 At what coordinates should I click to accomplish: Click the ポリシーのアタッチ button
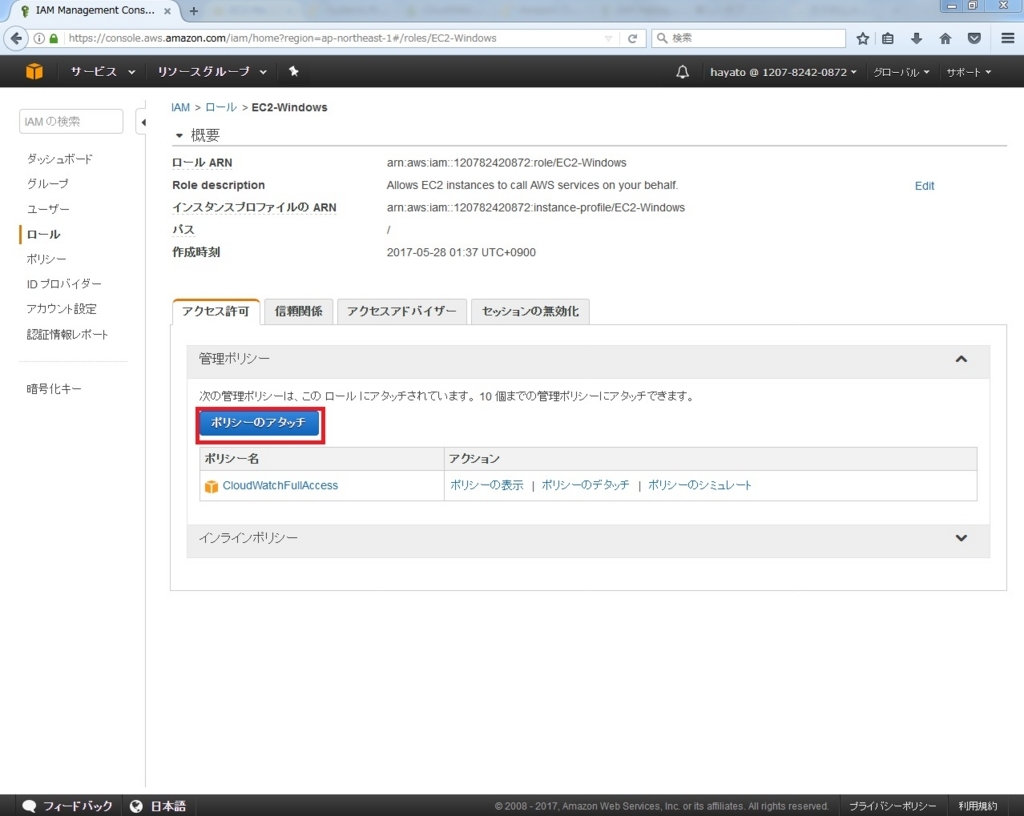tap(259, 423)
